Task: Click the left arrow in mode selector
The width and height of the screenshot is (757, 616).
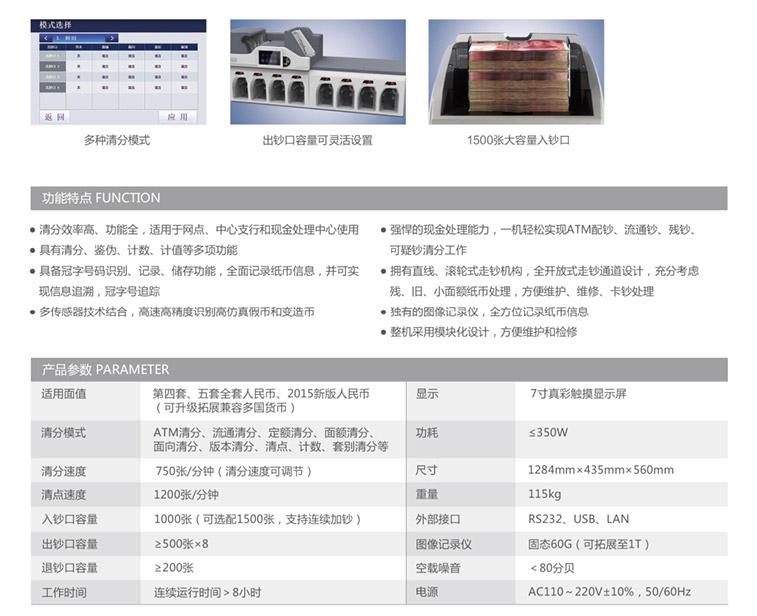Action: [x=46, y=38]
